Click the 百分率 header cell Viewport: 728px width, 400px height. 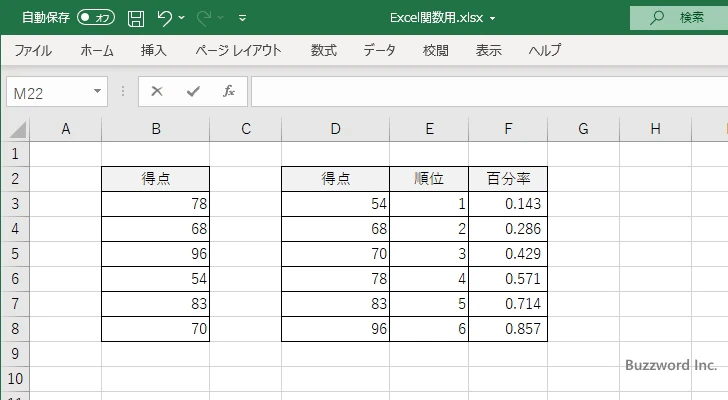508,179
